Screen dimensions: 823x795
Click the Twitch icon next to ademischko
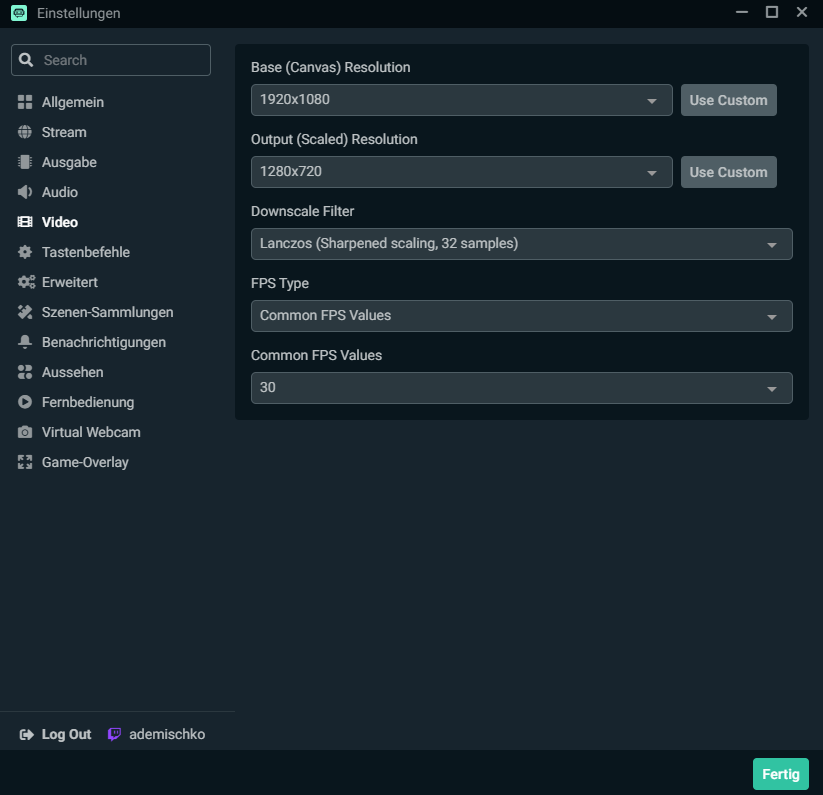(x=115, y=734)
